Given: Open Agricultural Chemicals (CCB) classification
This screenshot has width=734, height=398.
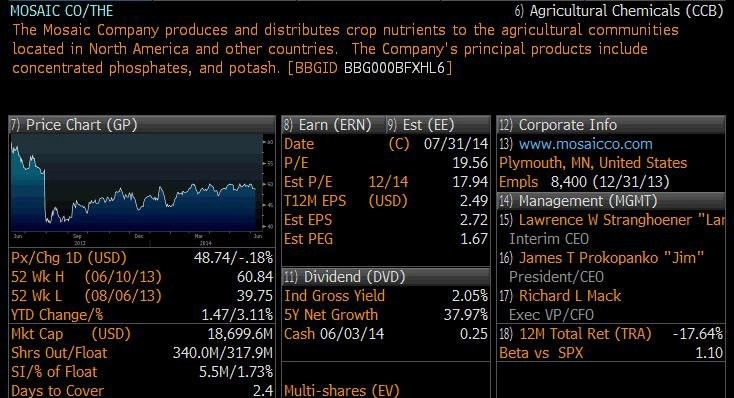Looking at the screenshot, I should 619,11.
